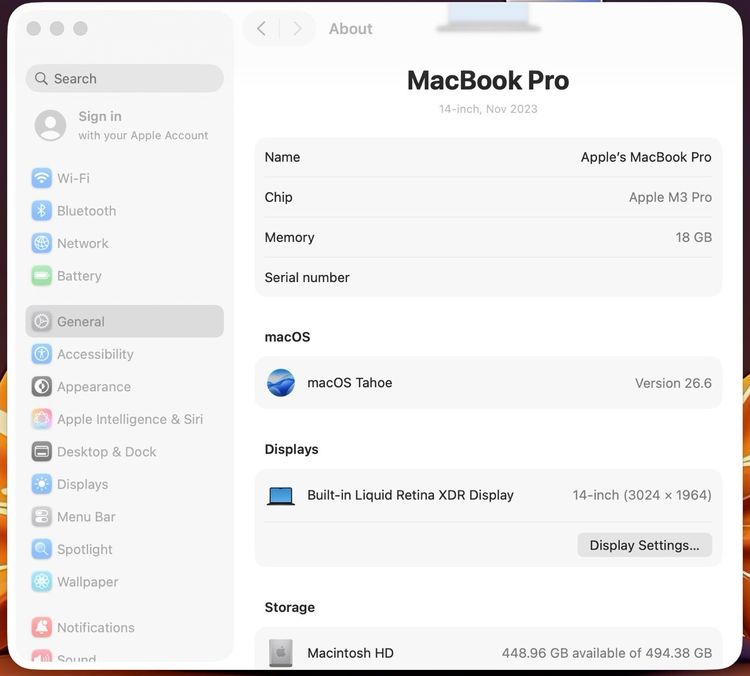Click the Version 26.6 text
The height and width of the screenshot is (676, 750).
coord(673,383)
